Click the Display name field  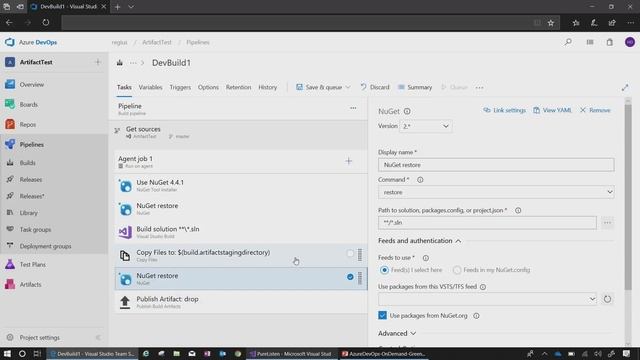coord(496,165)
